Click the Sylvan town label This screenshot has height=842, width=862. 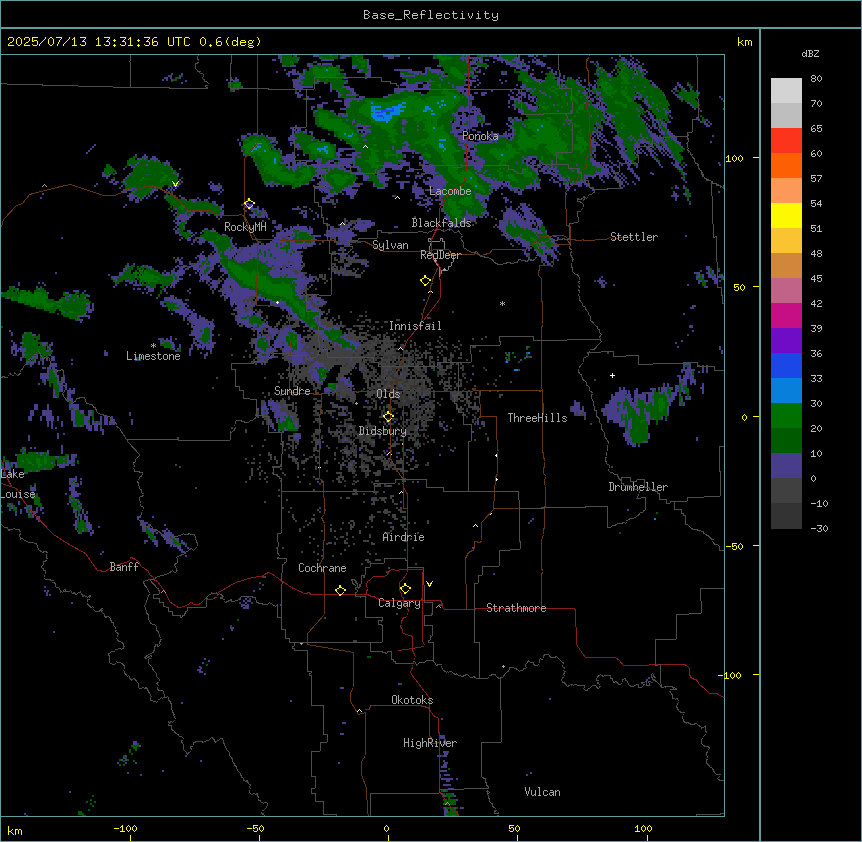pyautogui.click(x=390, y=245)
